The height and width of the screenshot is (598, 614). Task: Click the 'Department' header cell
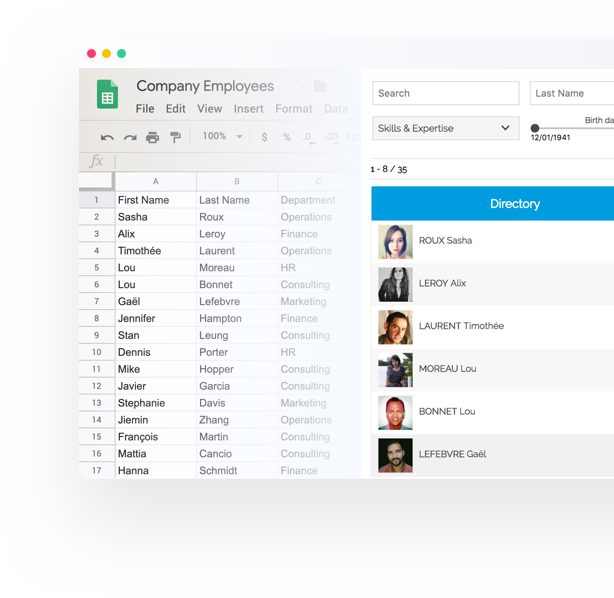coord(318,200)
